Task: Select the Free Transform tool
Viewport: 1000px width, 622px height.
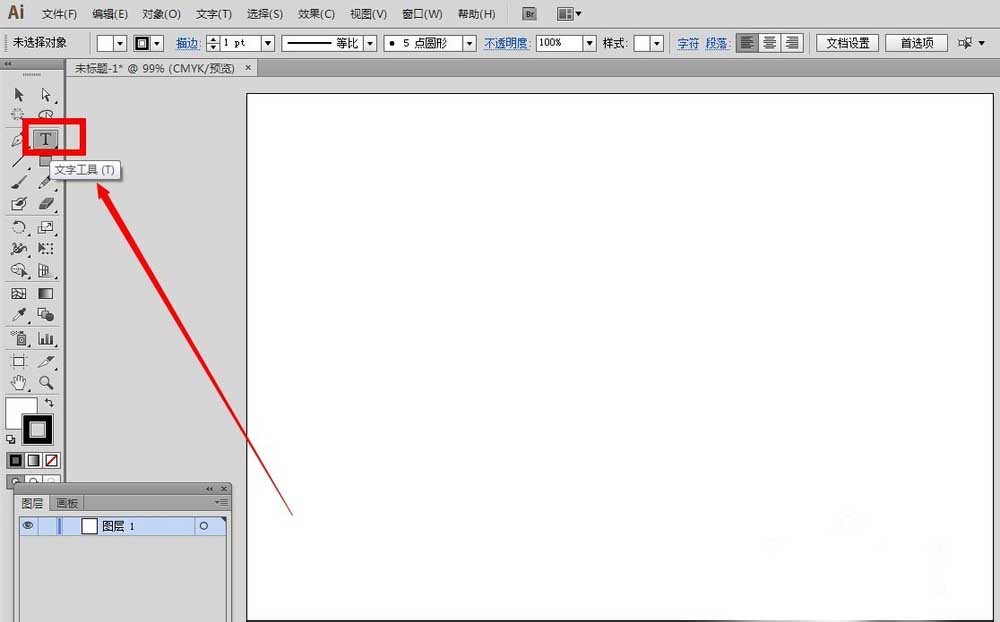Action: 46,249
